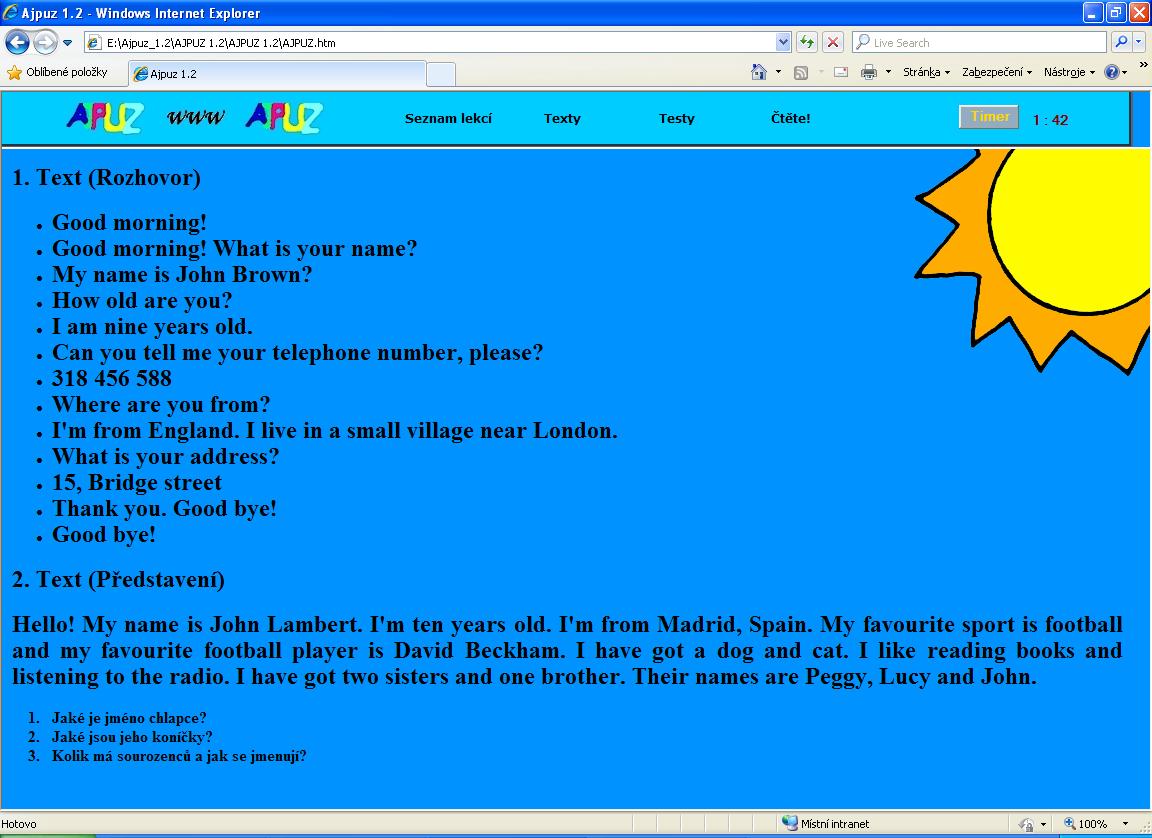Click the green Refresh arrows icon
The height and width of the screenshot is (838, 1152).
807,43
